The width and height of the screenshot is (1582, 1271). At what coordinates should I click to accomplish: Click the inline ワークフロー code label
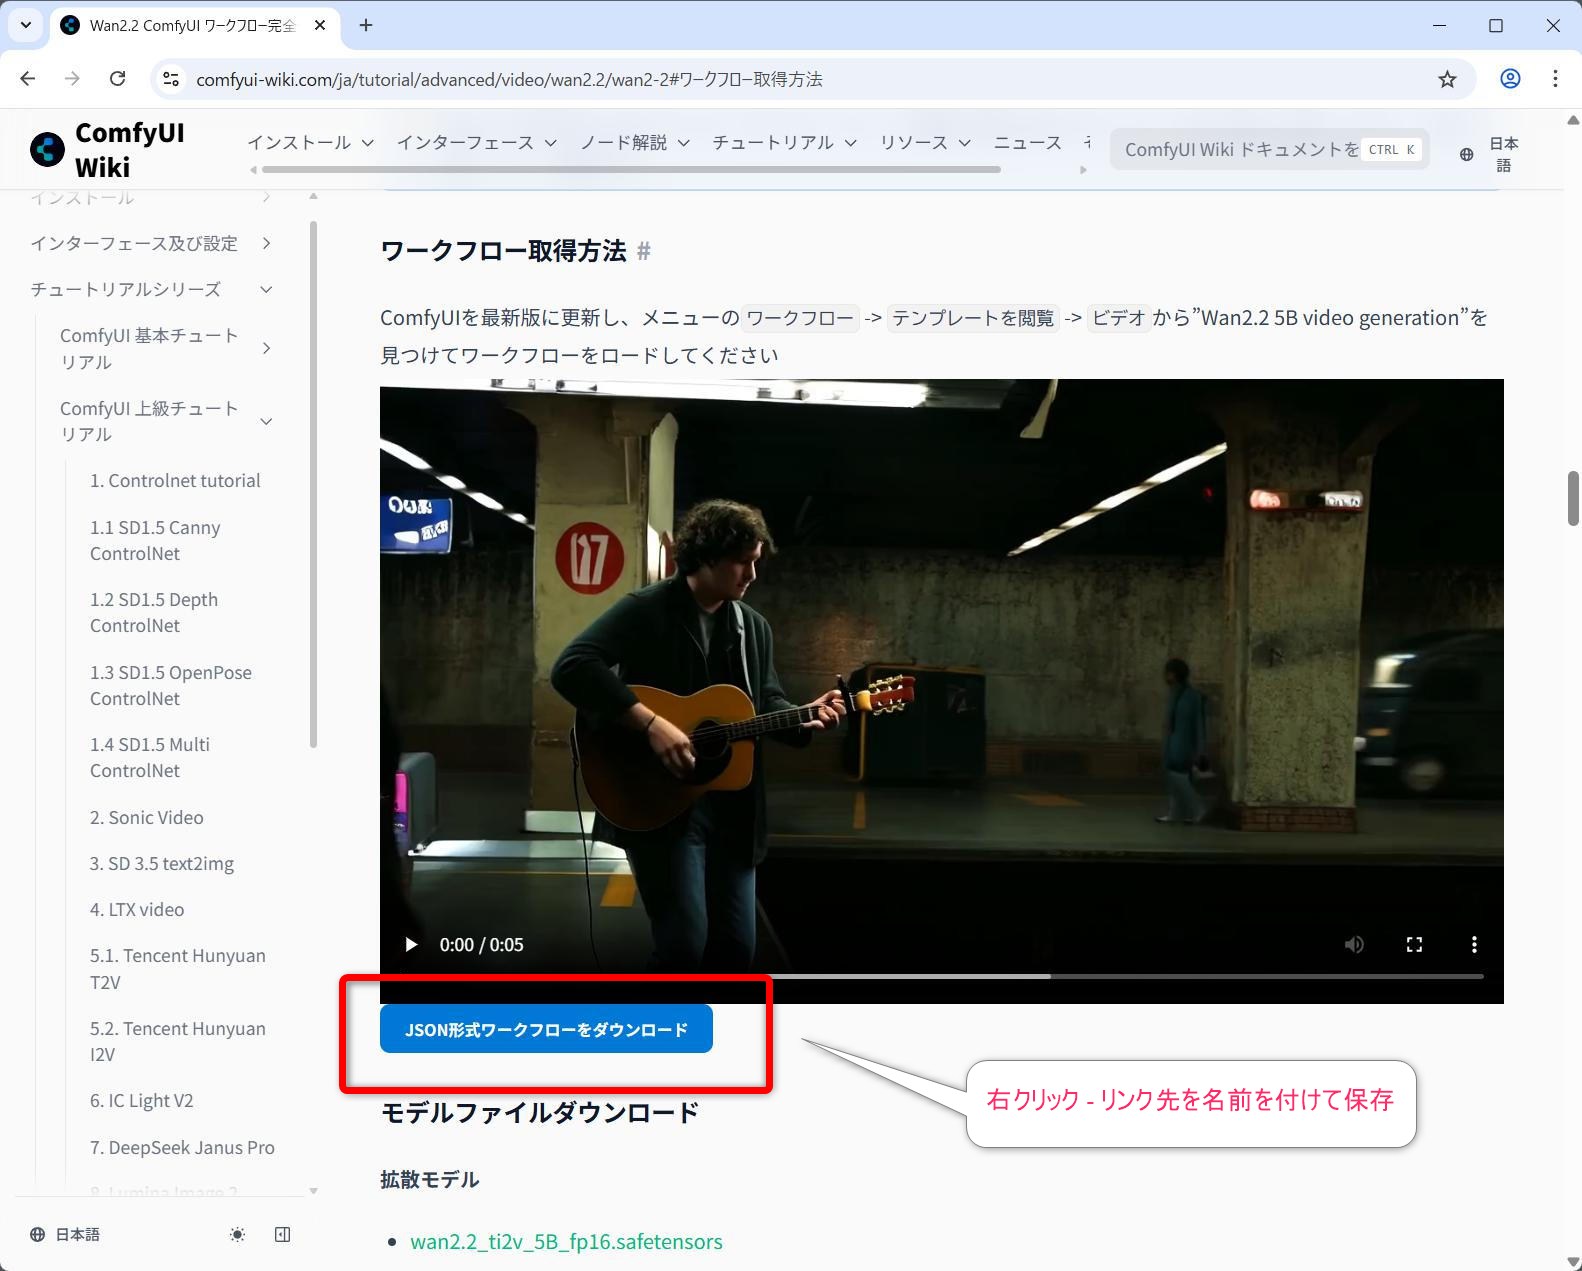point(800,318)
